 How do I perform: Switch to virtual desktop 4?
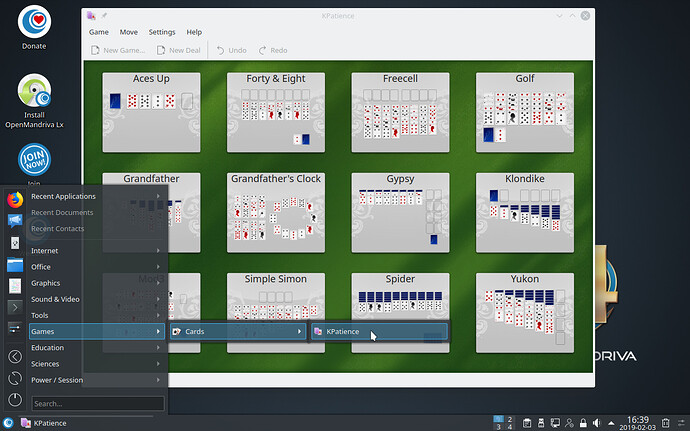[510, 427]
